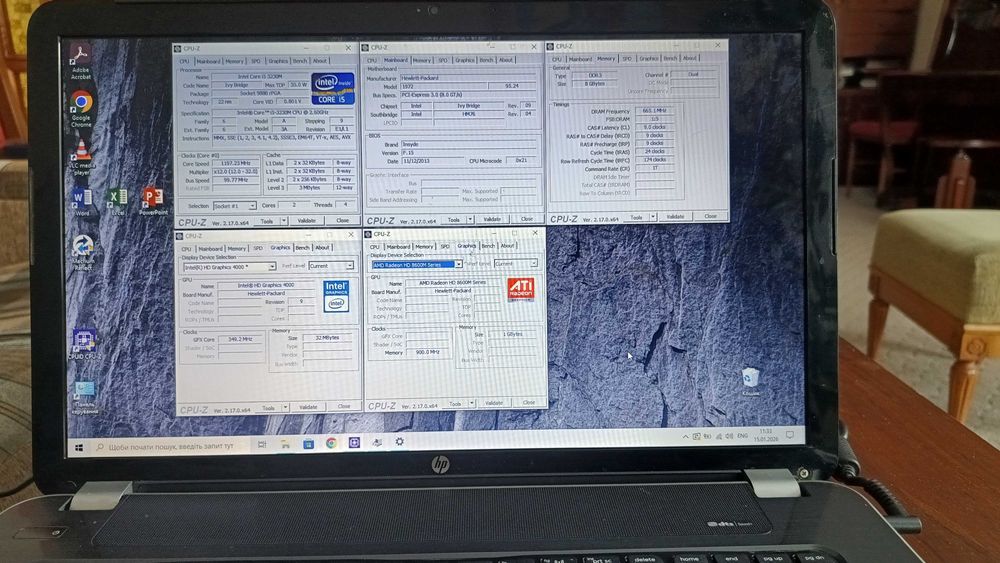Launch Google Chrome from the desktop
The height and width of the screenshot is (563, 1000).
pos(81,109)
